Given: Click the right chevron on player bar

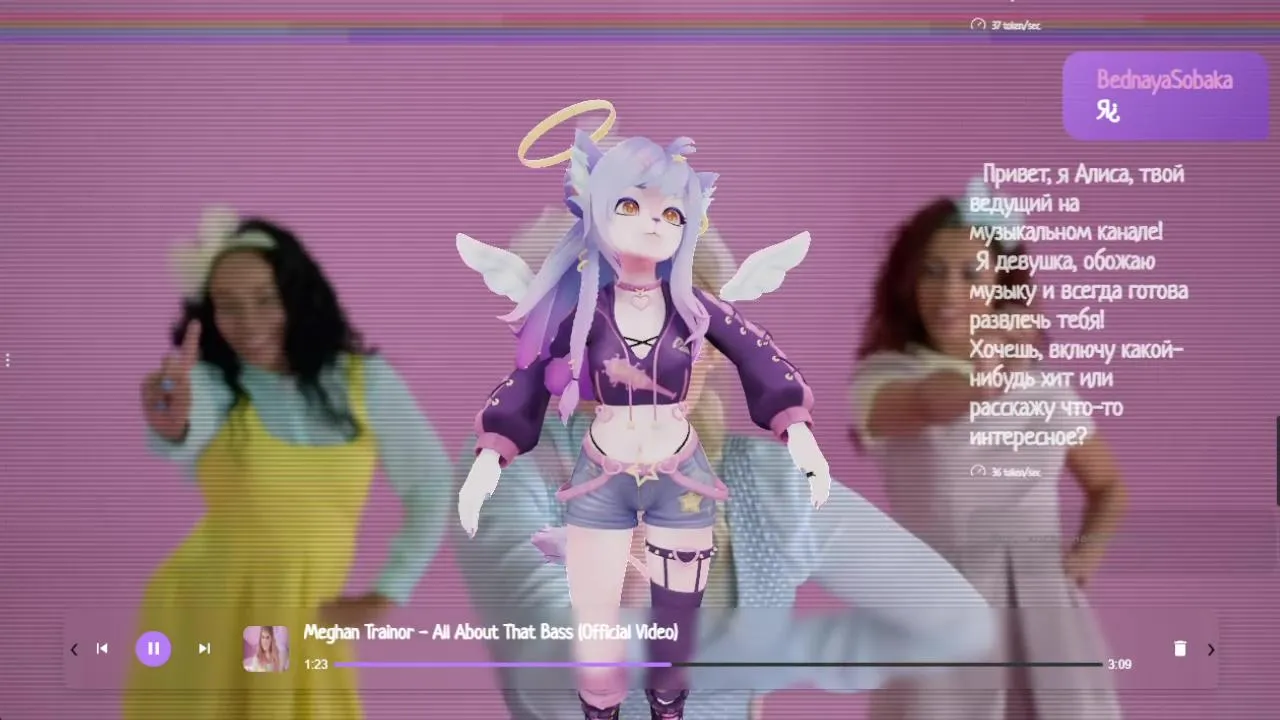Looking at the screenshot, I should tap(1211, 650).
